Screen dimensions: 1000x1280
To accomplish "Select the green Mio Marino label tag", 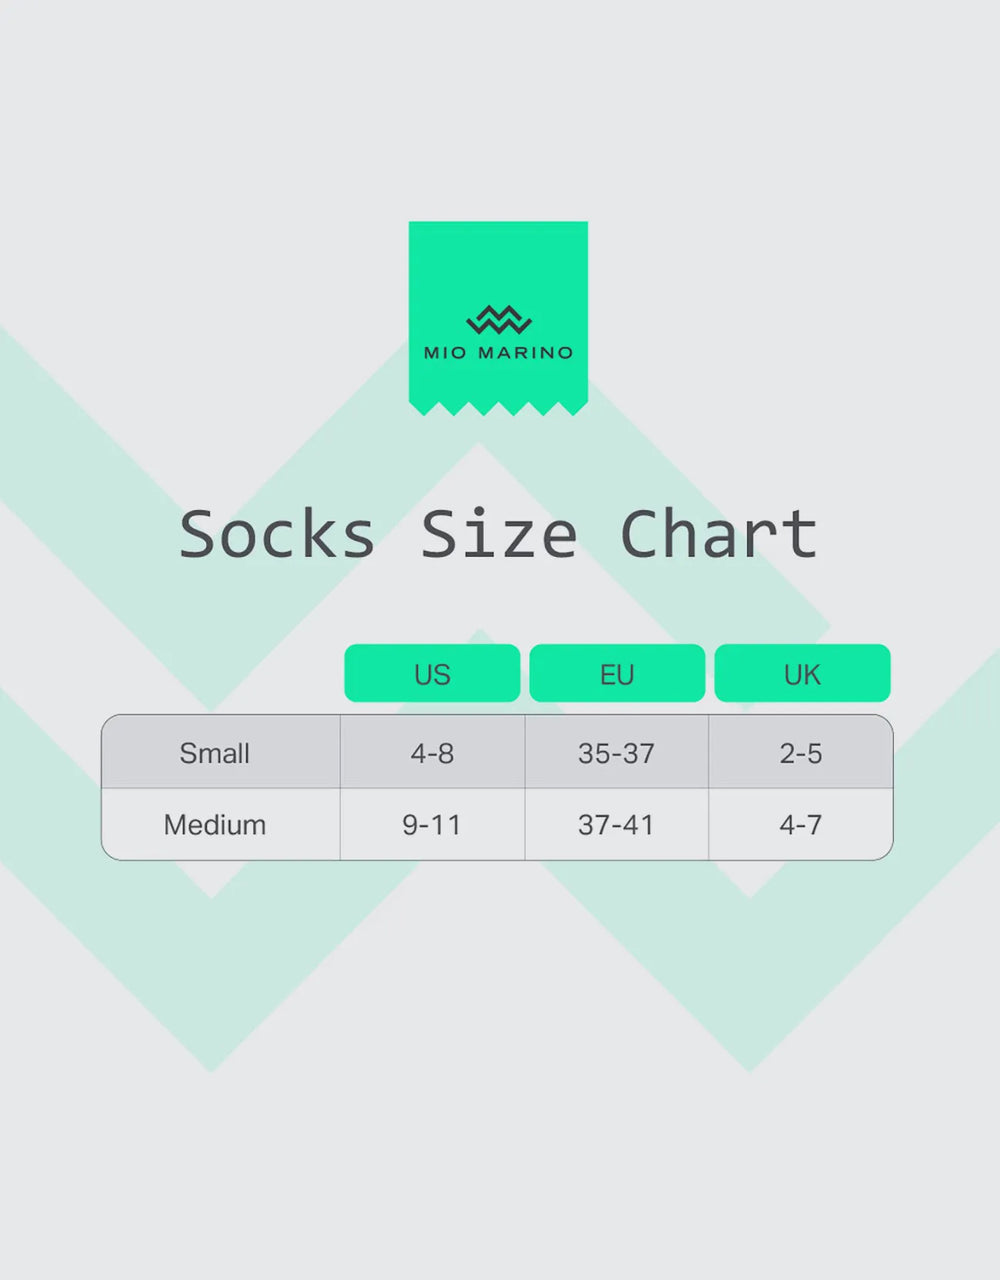I will [498, 318].
